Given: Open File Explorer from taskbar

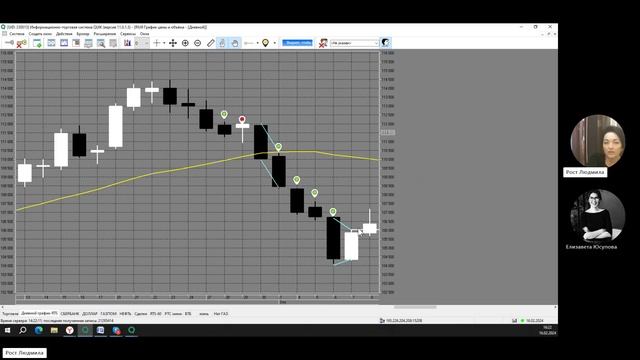Looking at the screenshot, I should tap(54, 330).
